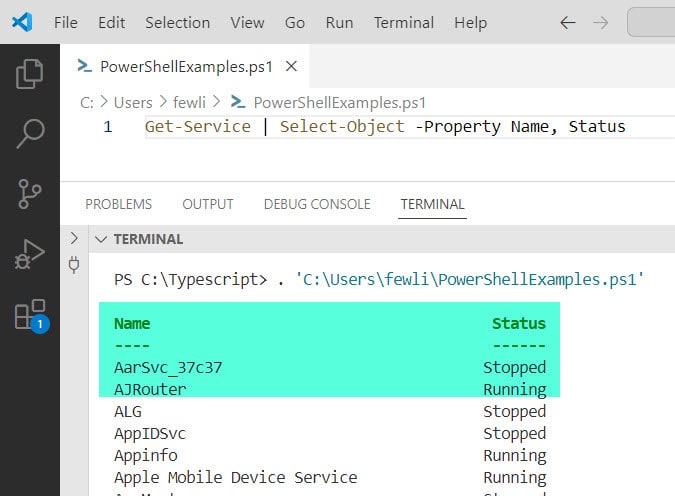This screenshot has height=496, width=675.
Task: Select the TERMINAL panel tab
Action: click(432, 204)
